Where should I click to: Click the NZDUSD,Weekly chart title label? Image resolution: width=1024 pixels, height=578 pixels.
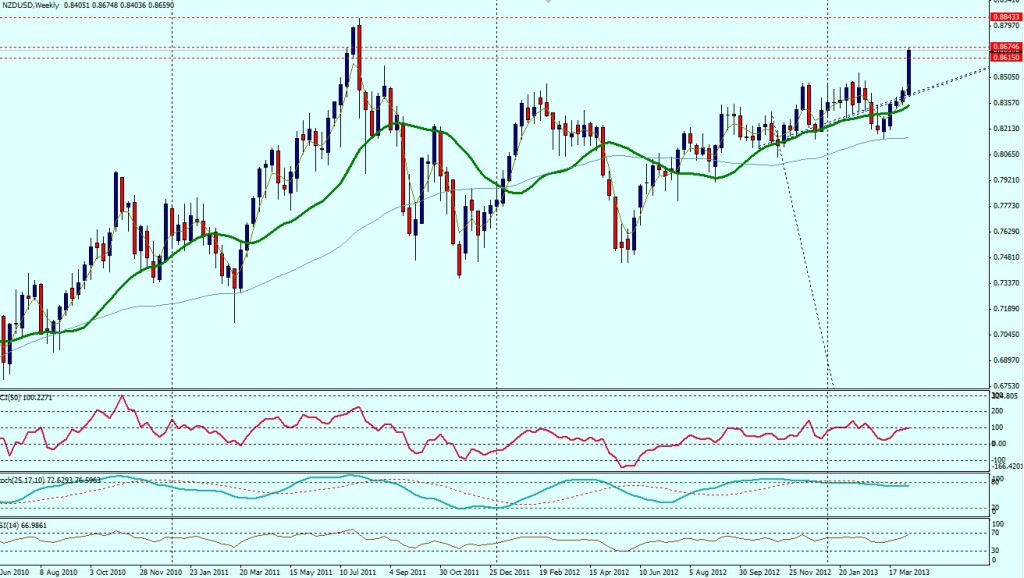point(38,6)
